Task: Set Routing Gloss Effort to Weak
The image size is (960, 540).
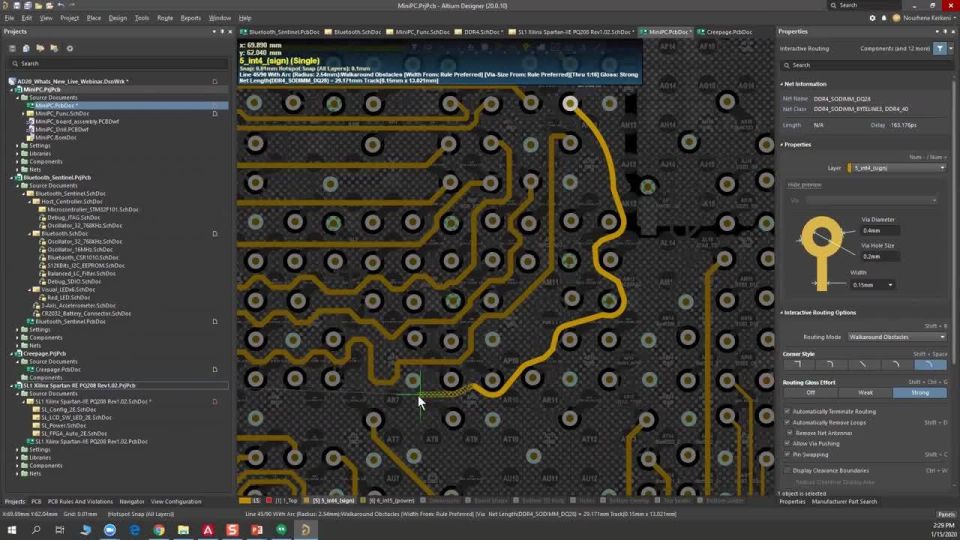Action: (x=866, y=392)
